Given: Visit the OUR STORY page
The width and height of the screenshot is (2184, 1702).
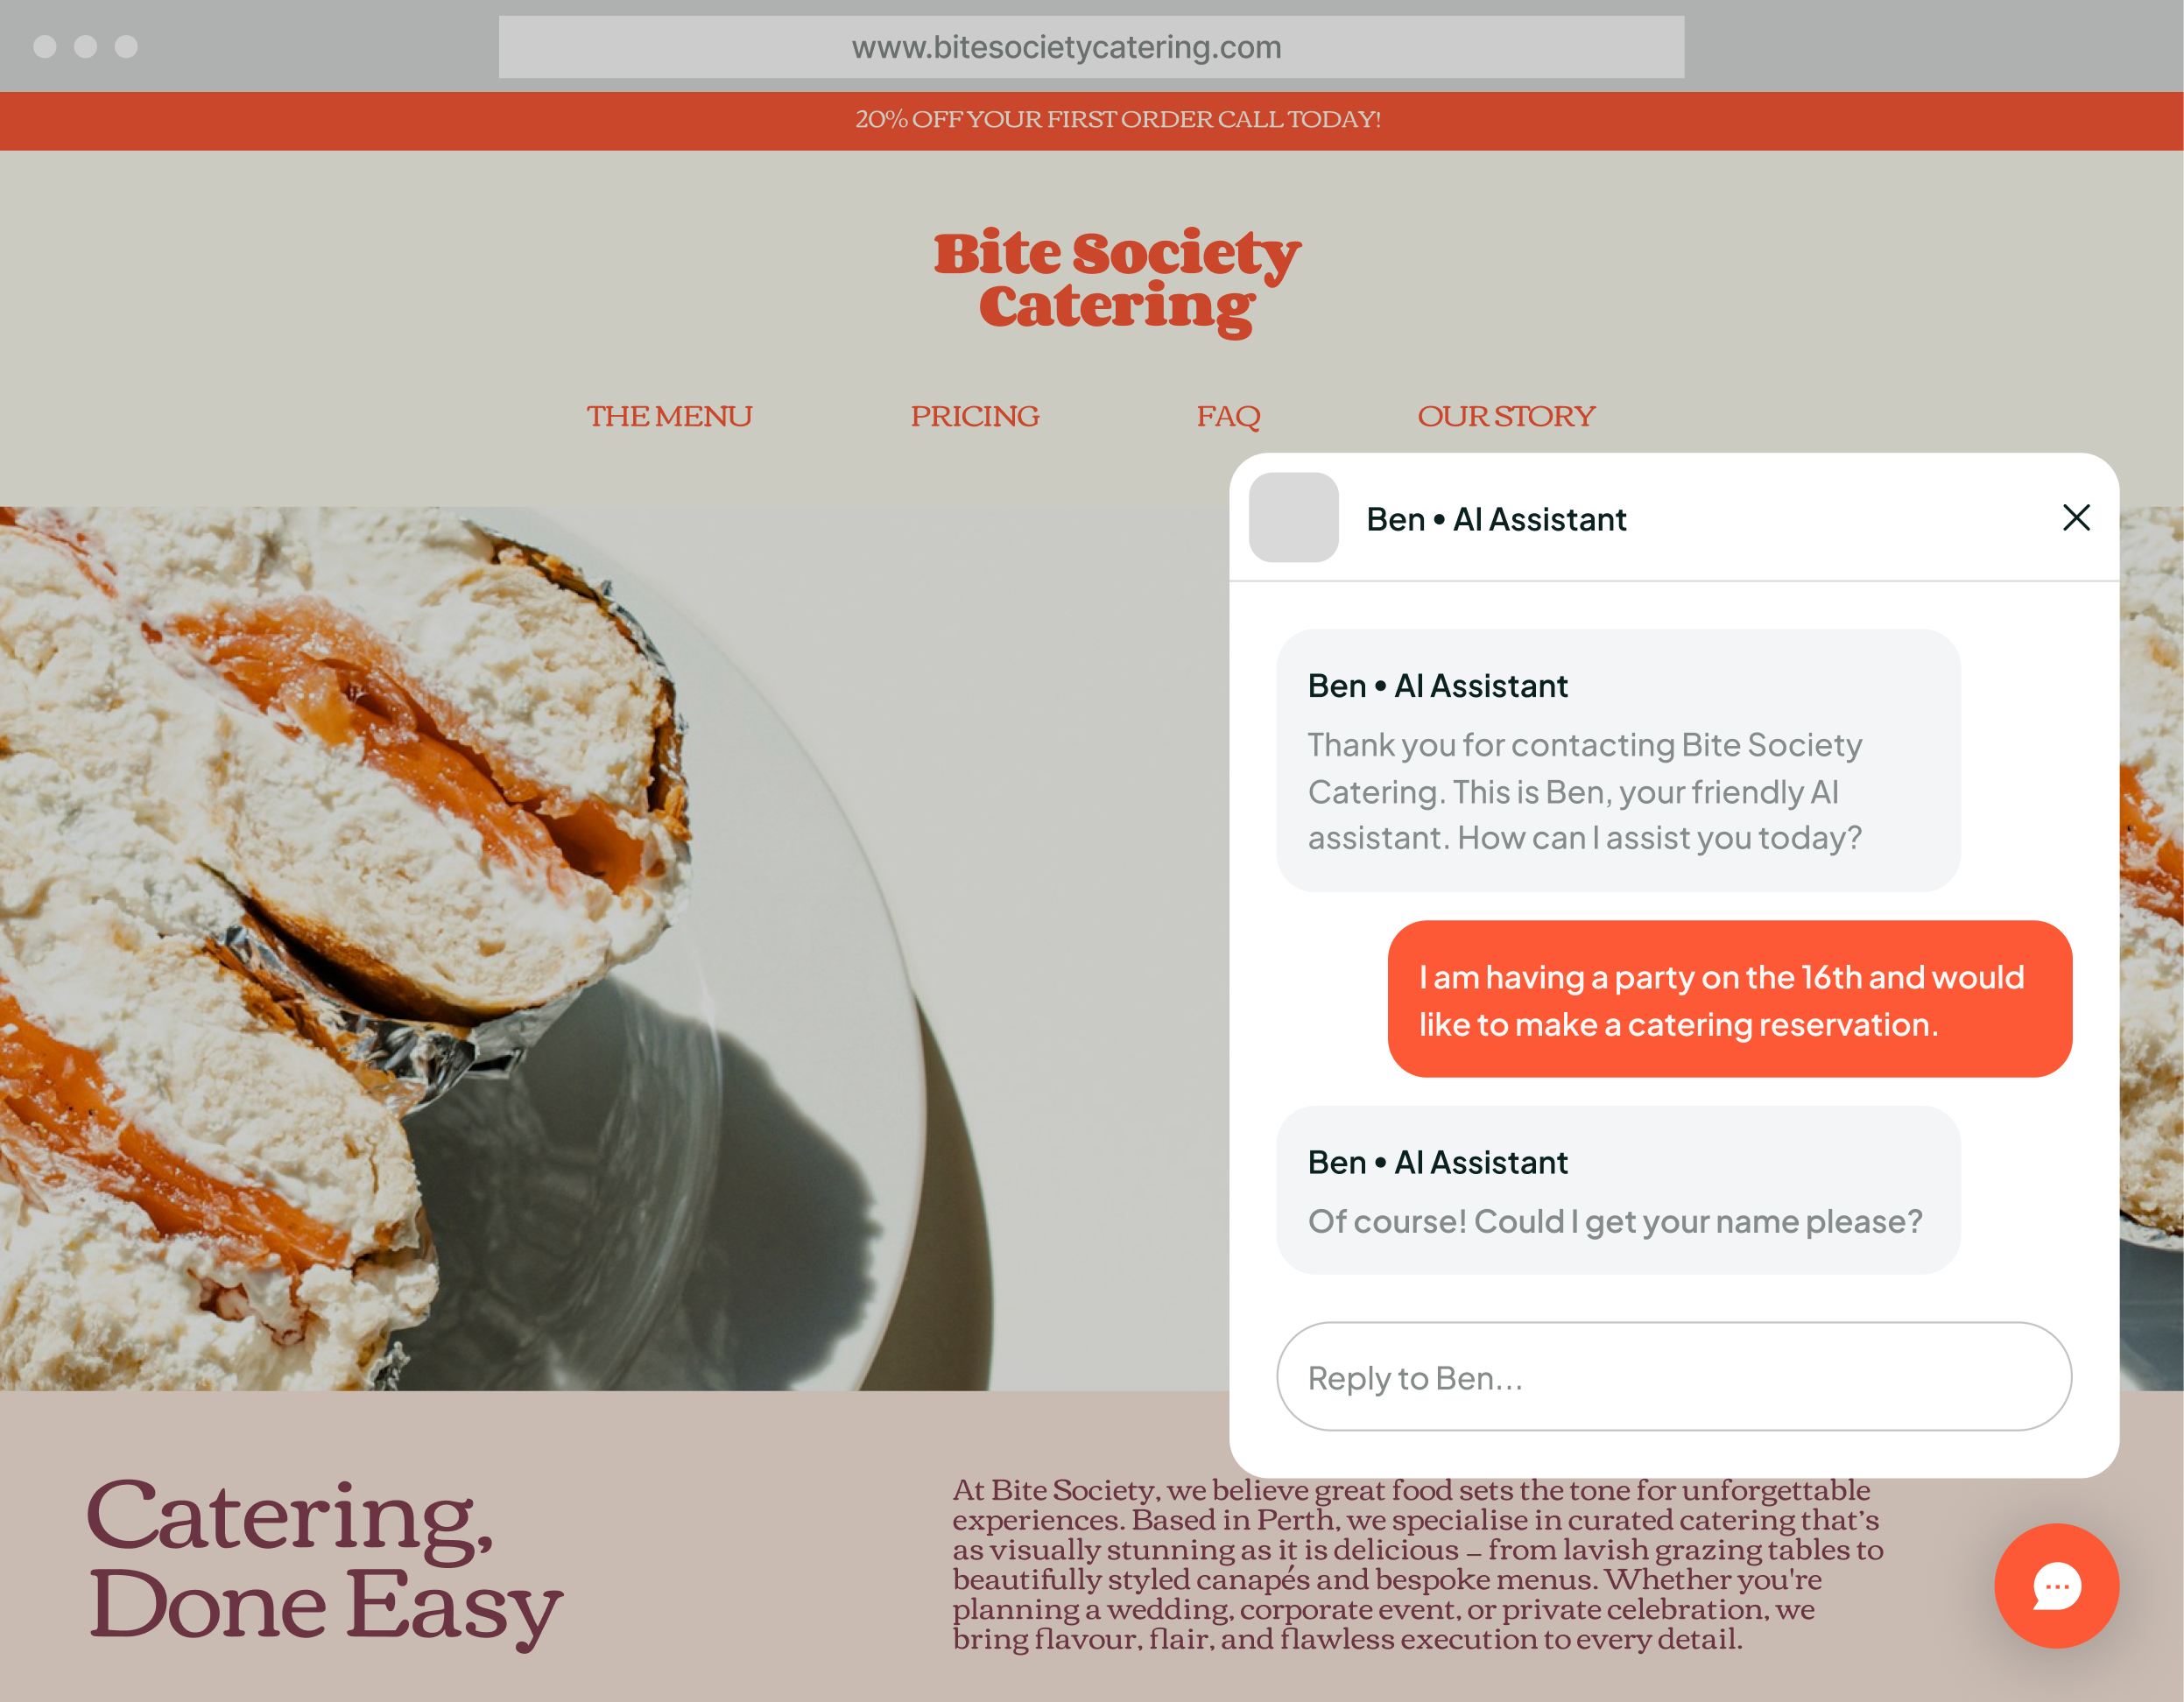Looking at the screenshot, I should (x=1506, y=416).
